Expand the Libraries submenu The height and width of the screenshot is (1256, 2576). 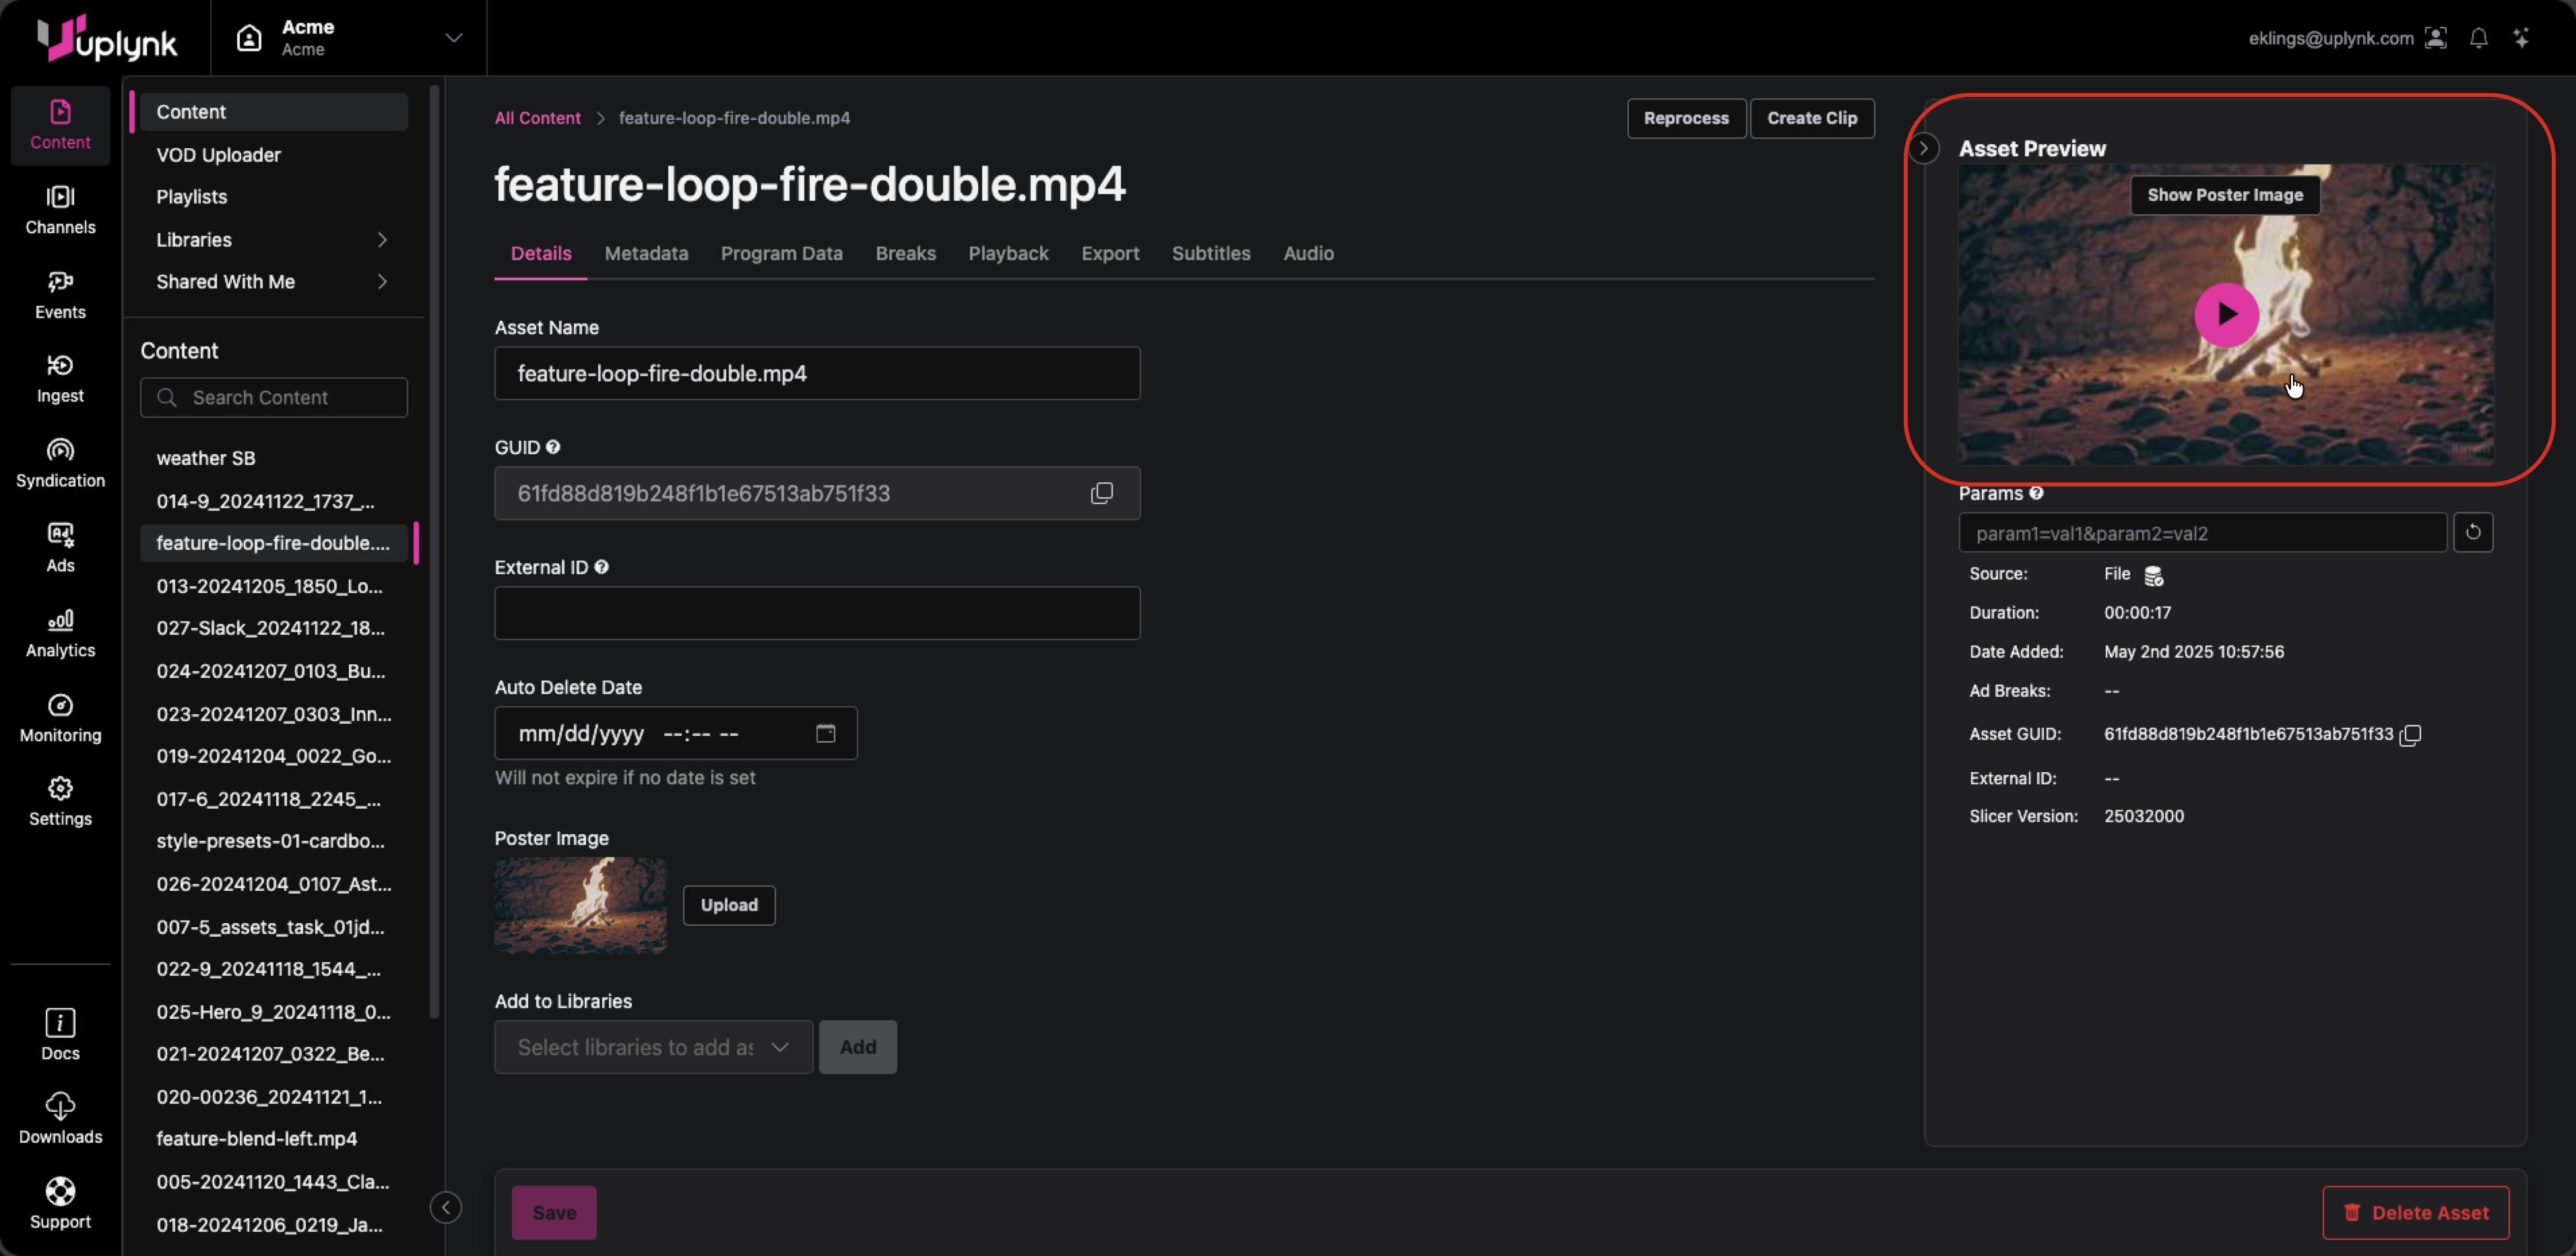point(382,239)
